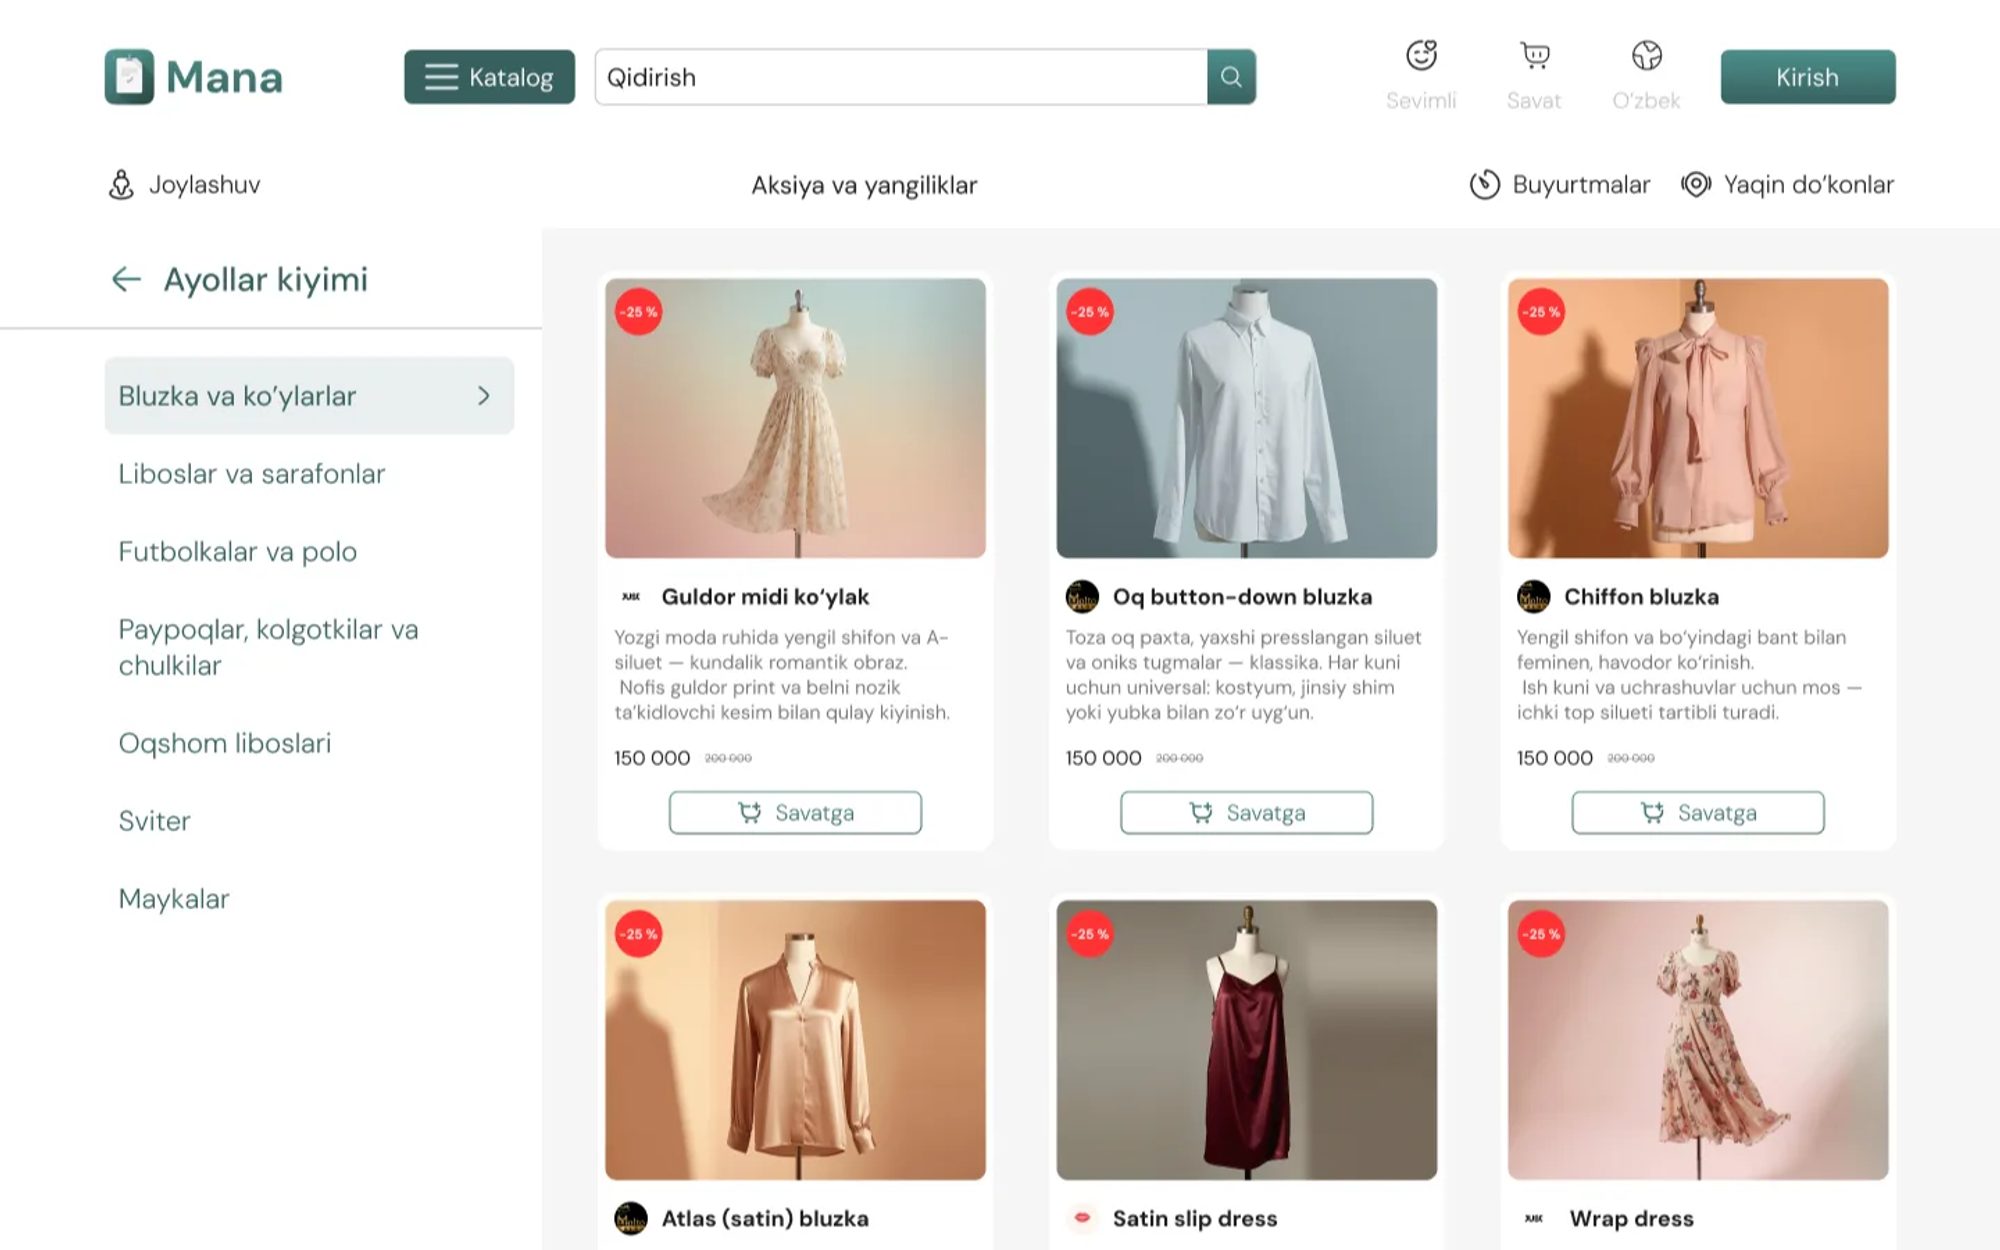The image size is (2000, 1250).
Task: Open the Katalog menu button
Action: pyautogui.click(x=489, y=77)
